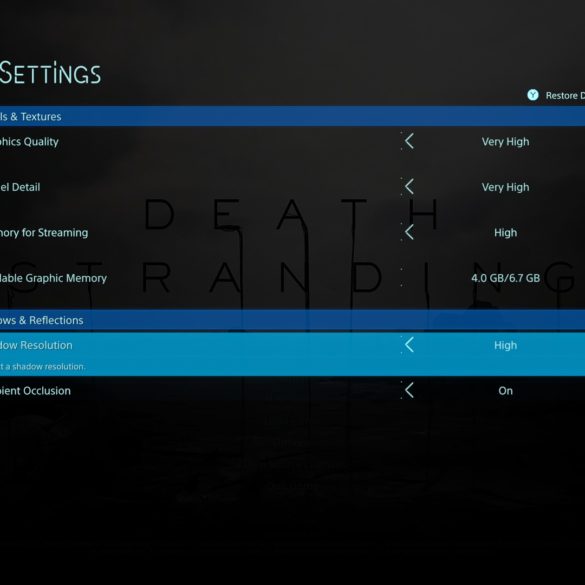Click the Very High value for Model Detail
Image resolution: width=585 pixels, height=585 pixels.
[505, 187]
